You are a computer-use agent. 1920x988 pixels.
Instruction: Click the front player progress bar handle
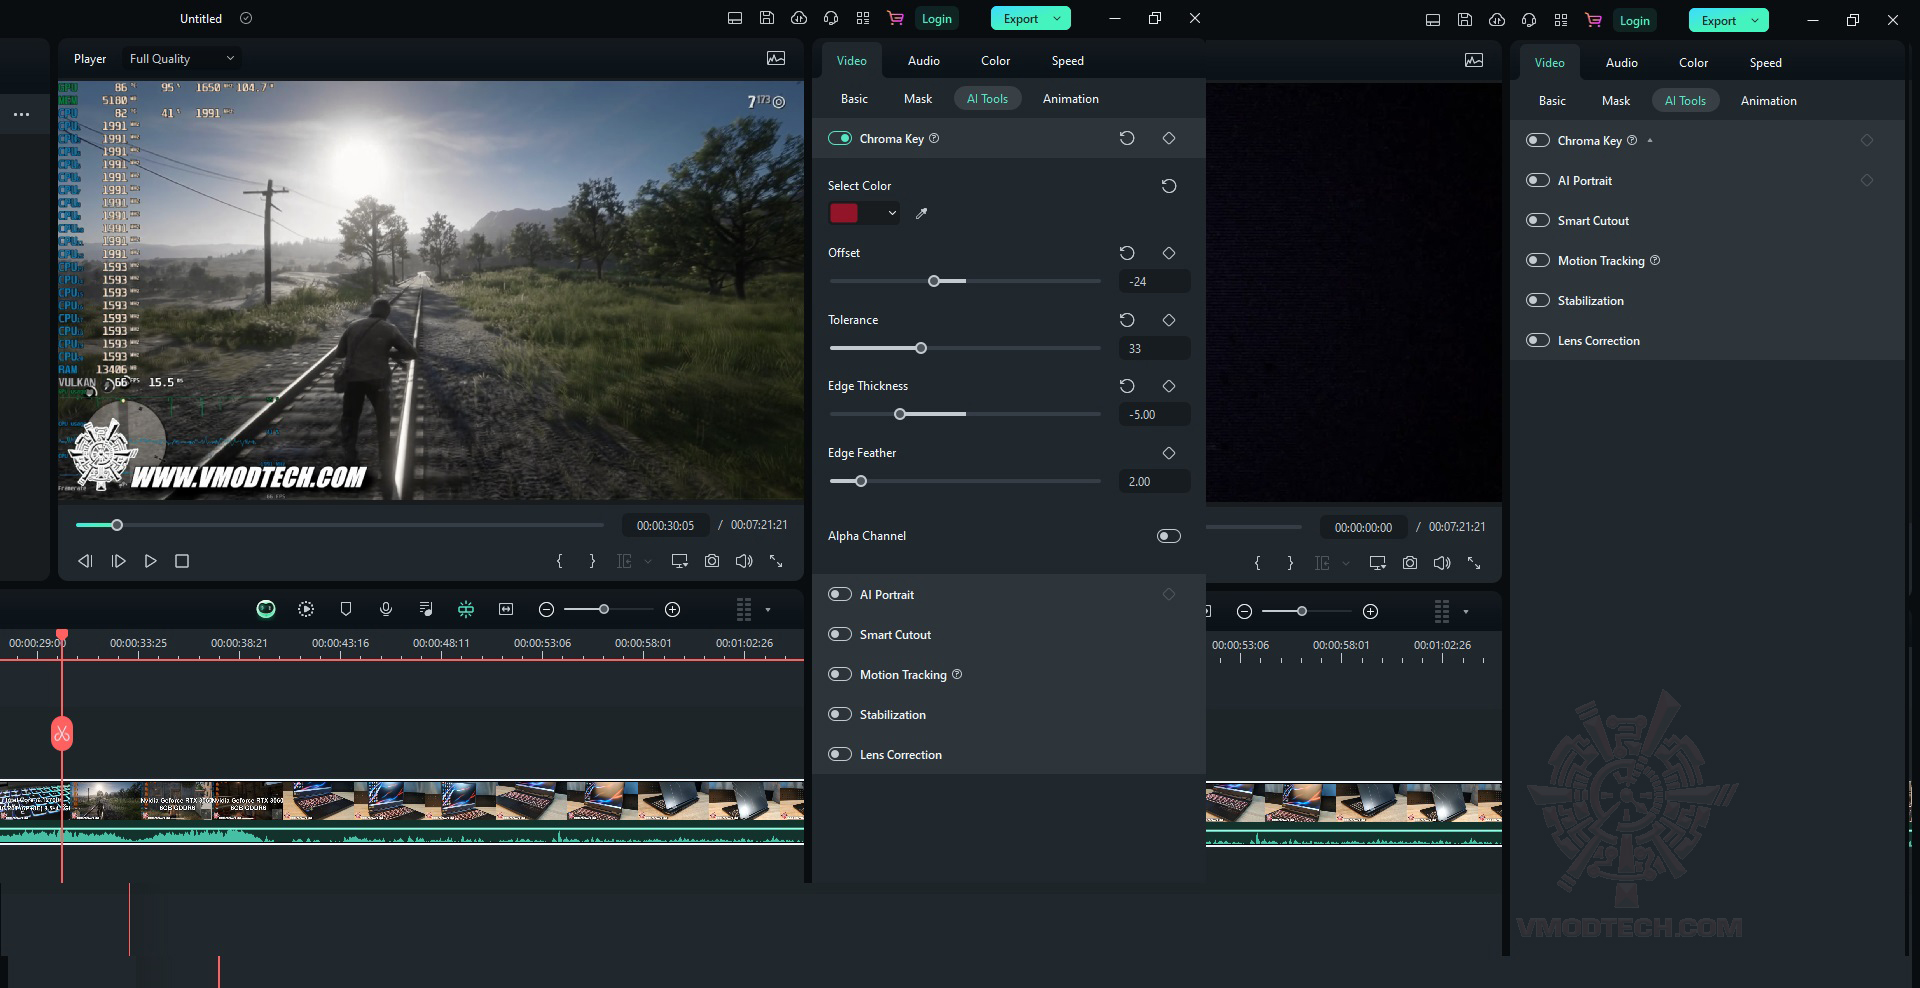coord(117,525)
